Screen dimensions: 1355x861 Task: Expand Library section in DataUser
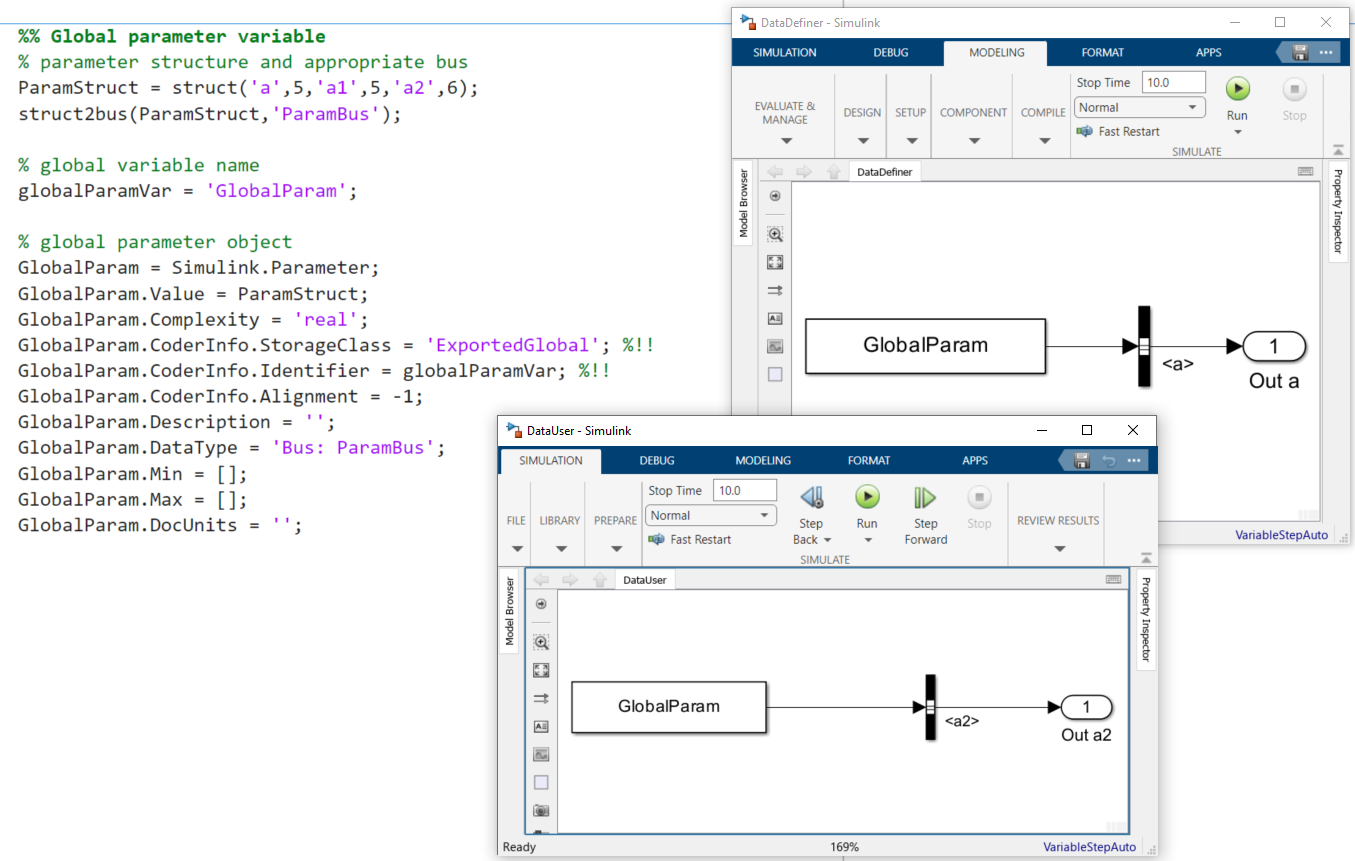point(560,549)
